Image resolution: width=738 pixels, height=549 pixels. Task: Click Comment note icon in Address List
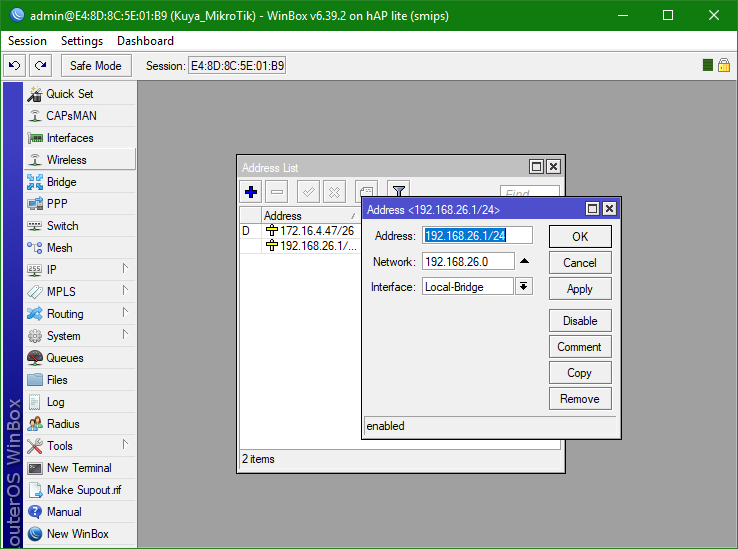click(366, 189)
